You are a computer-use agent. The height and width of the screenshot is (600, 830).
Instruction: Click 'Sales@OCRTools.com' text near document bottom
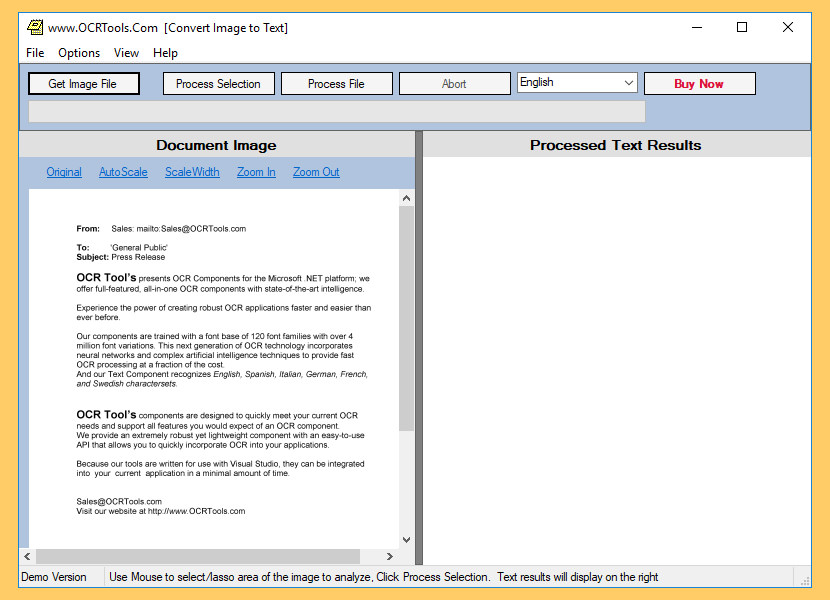[x=119, y=502]
